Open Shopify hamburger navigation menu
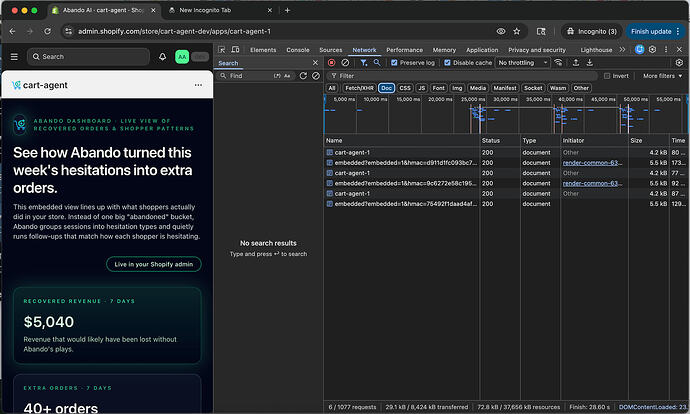690x414 pixels. [x=14, y=57]
